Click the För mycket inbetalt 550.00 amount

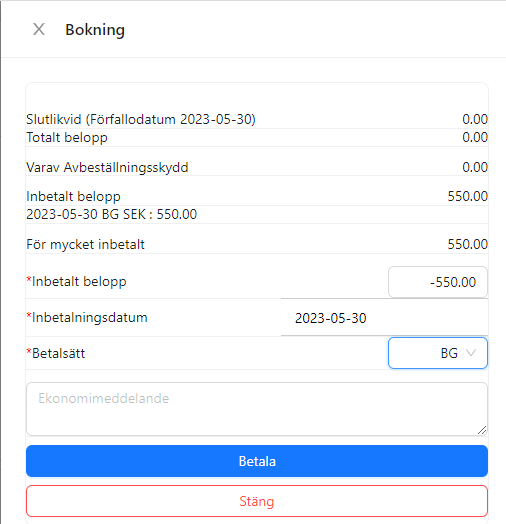pos(468,244)
